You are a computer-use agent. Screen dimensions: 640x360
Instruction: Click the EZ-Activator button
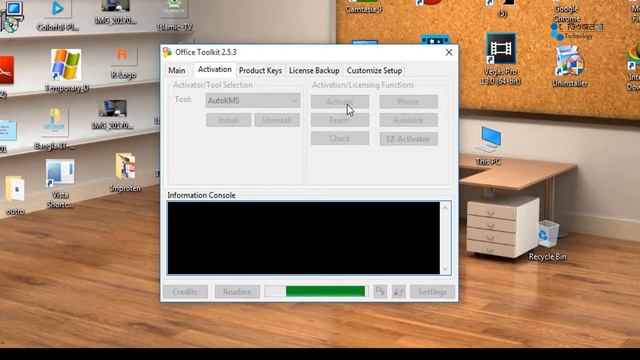point(408,139)
